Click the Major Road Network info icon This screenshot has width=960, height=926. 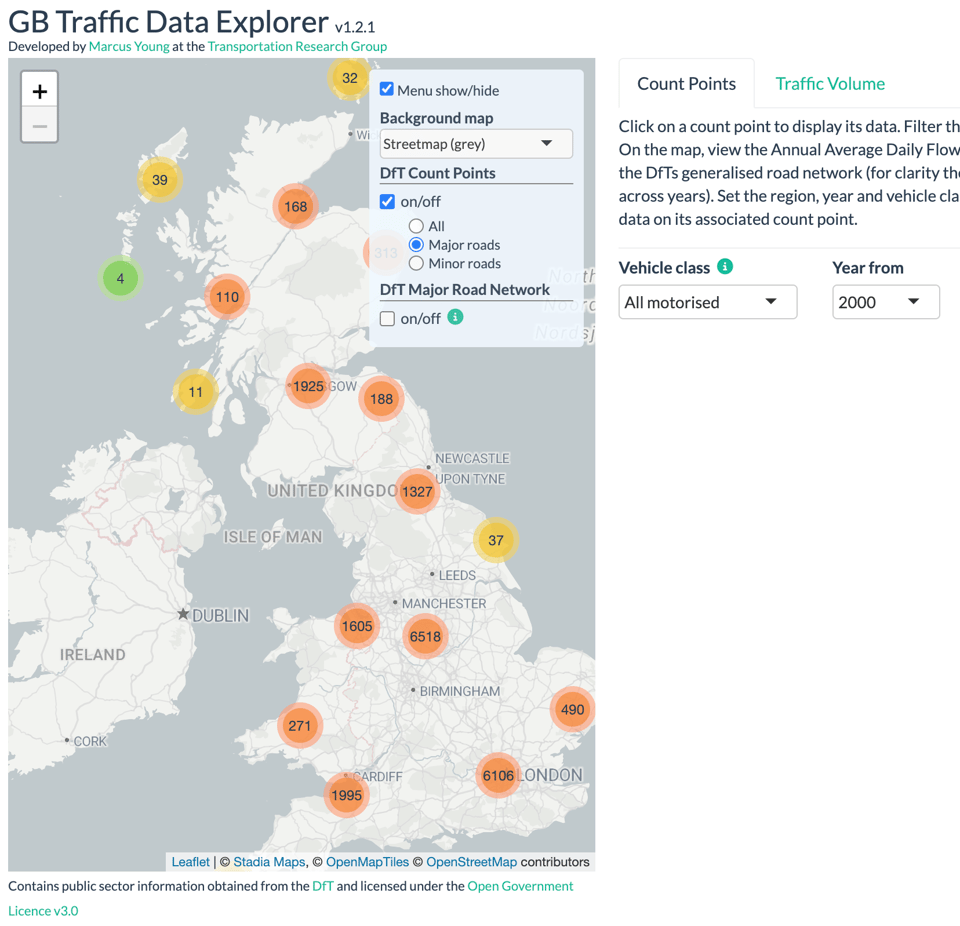point(455,317)
